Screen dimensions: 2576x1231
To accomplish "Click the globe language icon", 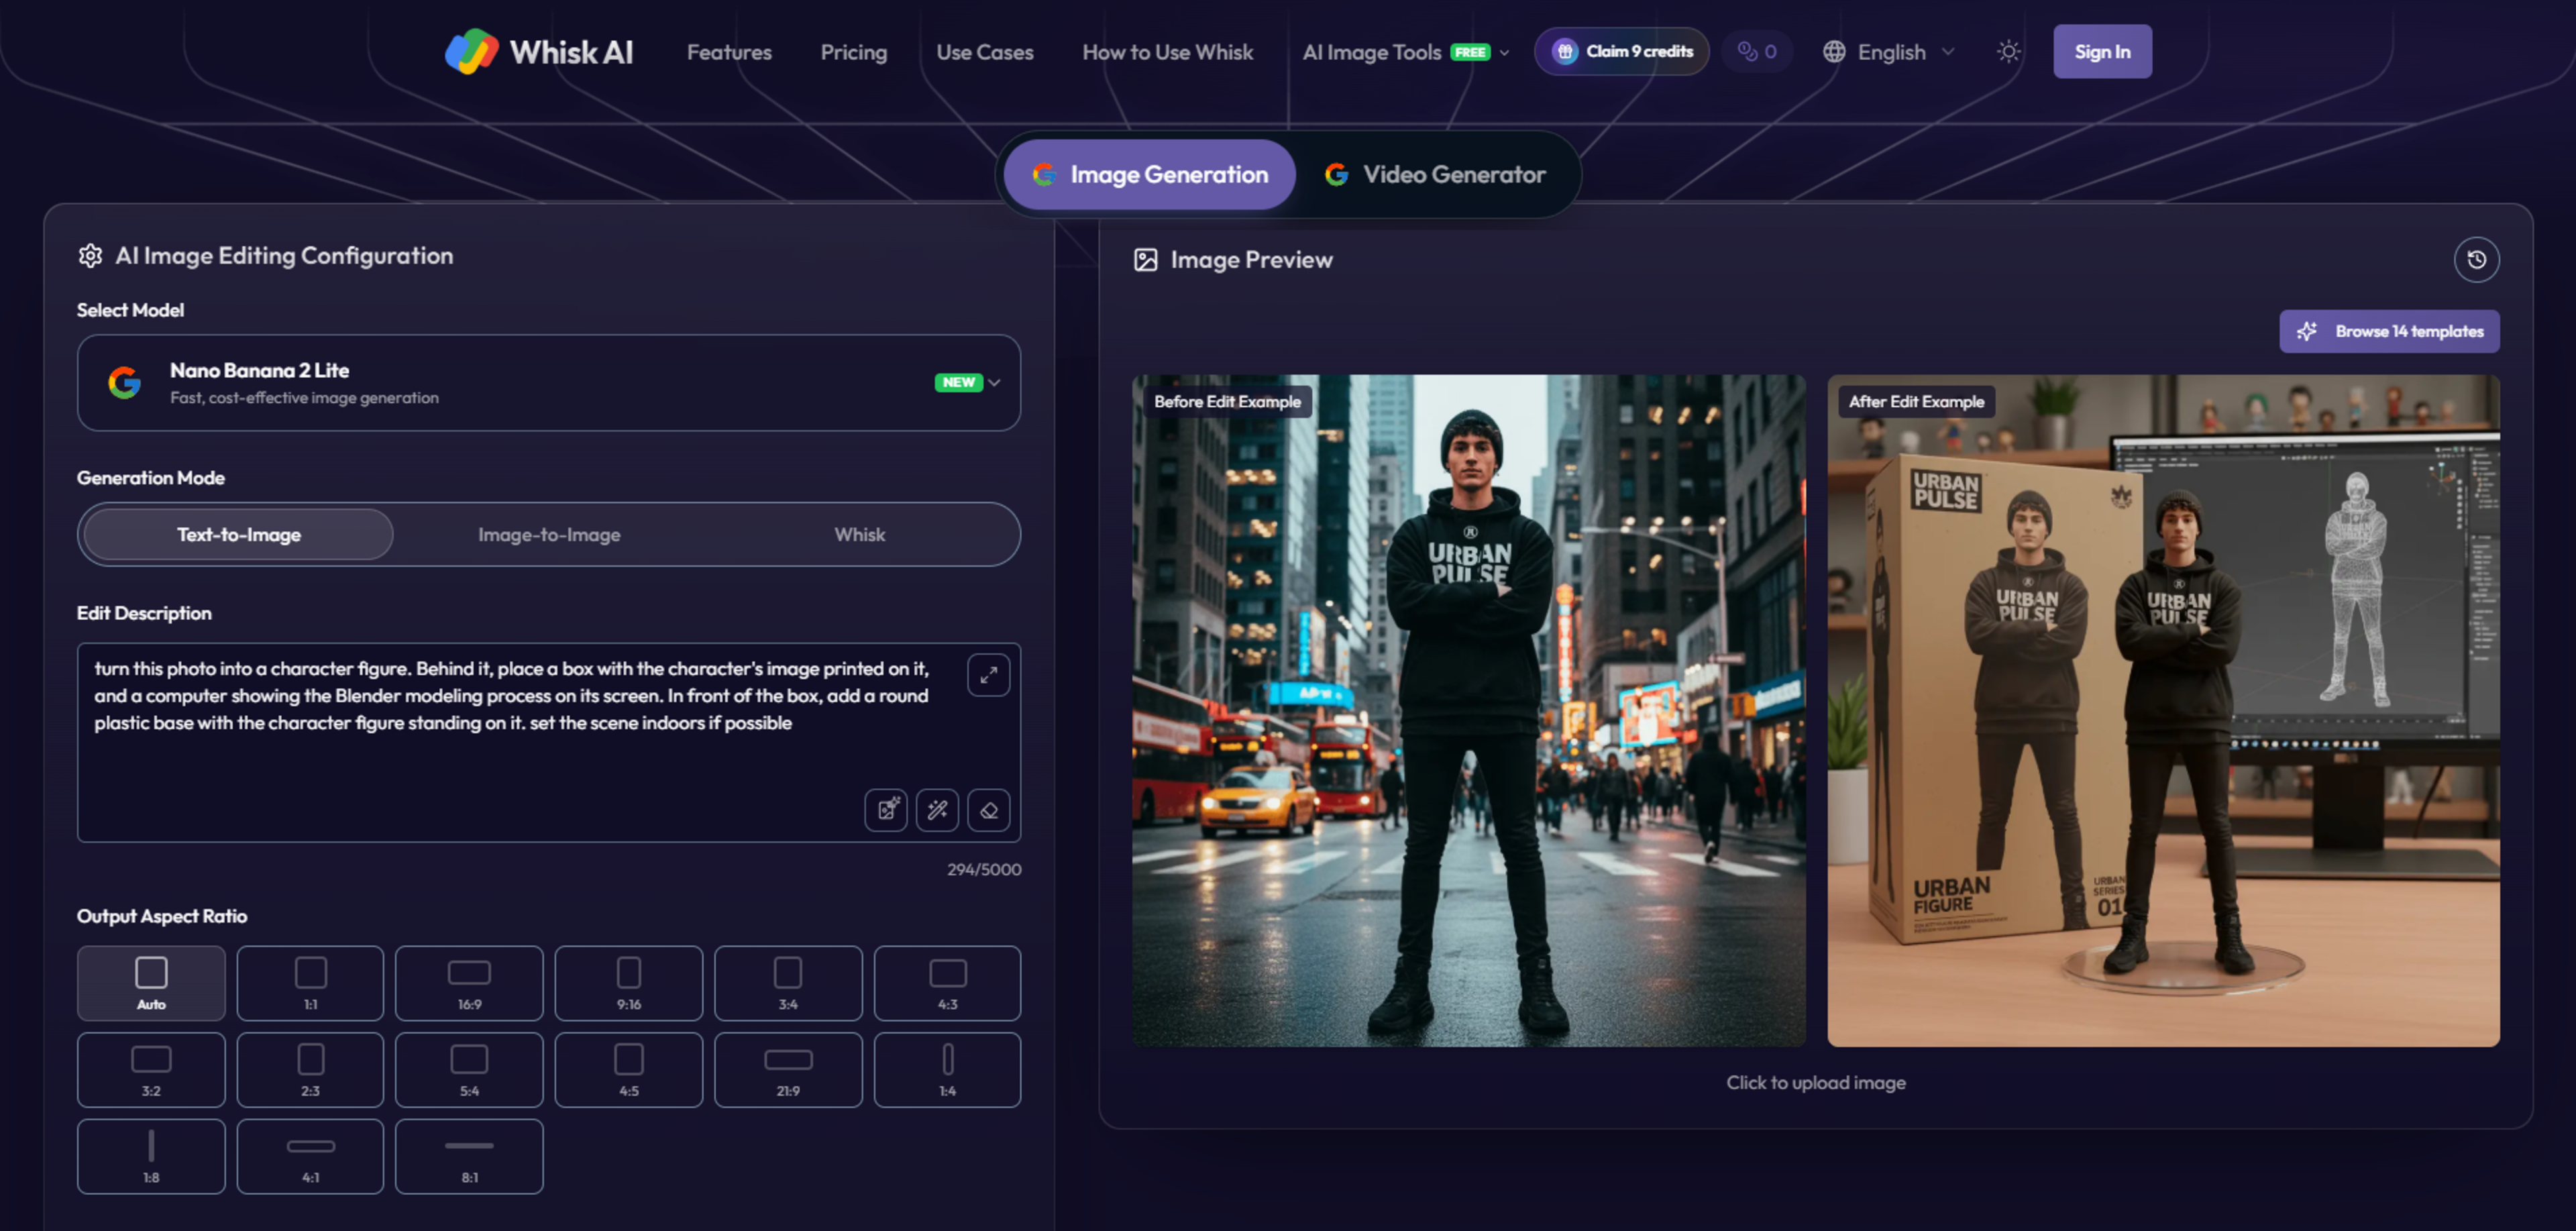I will (x=1833, y=52).
